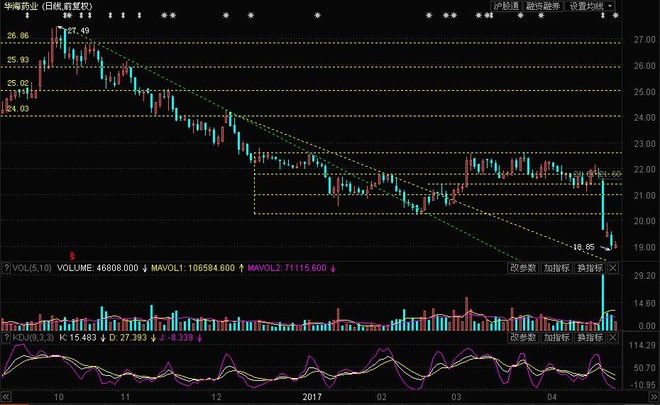Click 换指标 in the KDJ panel
The height and width of the screenshot is (405, 660).
[x=590, y=338]
